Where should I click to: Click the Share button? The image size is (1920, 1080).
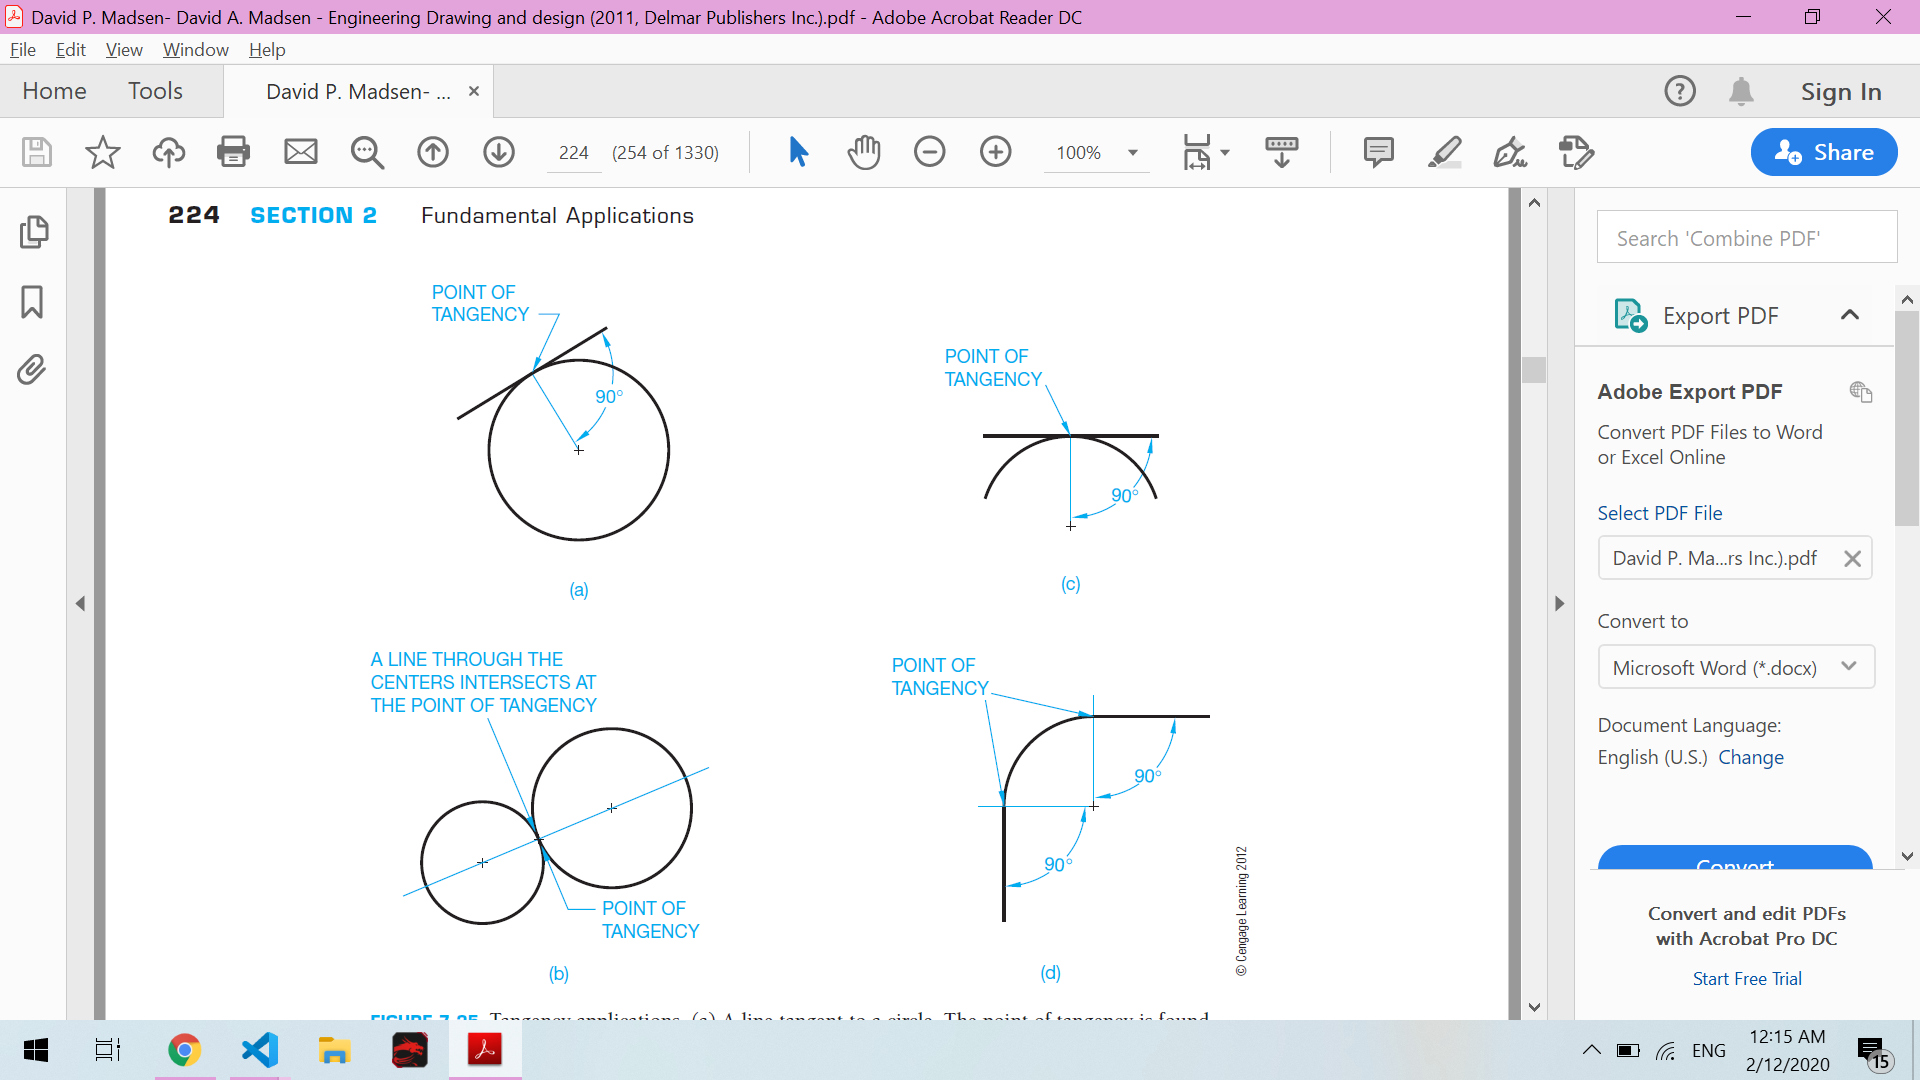1823,152
